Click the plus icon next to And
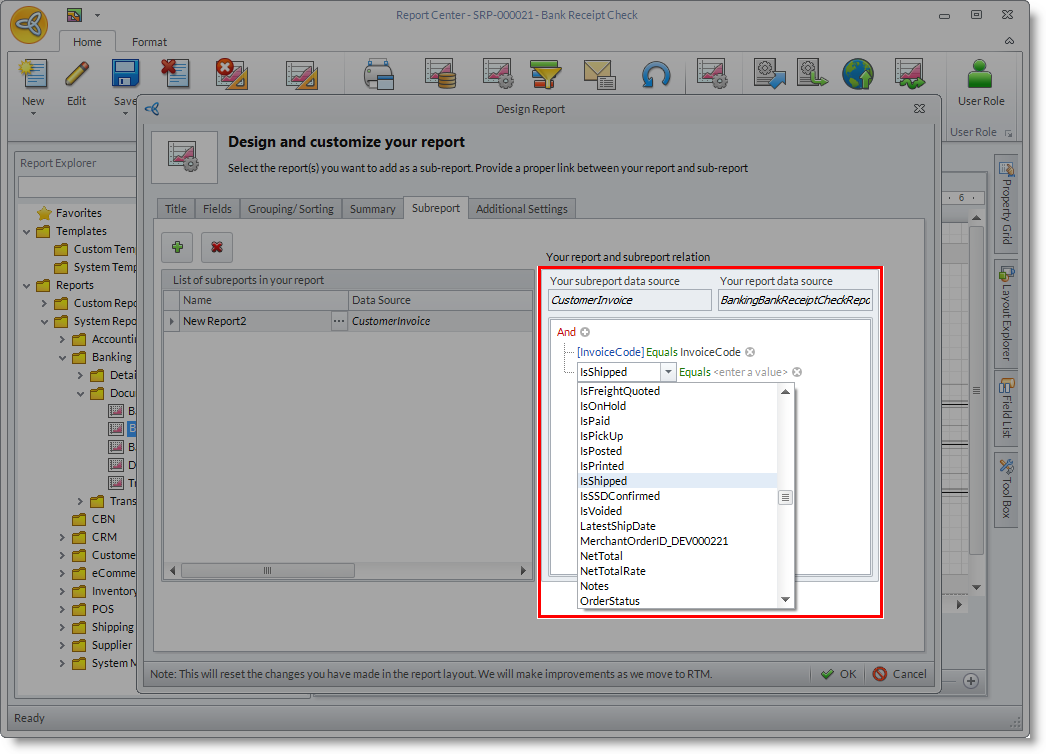 click(x=586, y=332)
